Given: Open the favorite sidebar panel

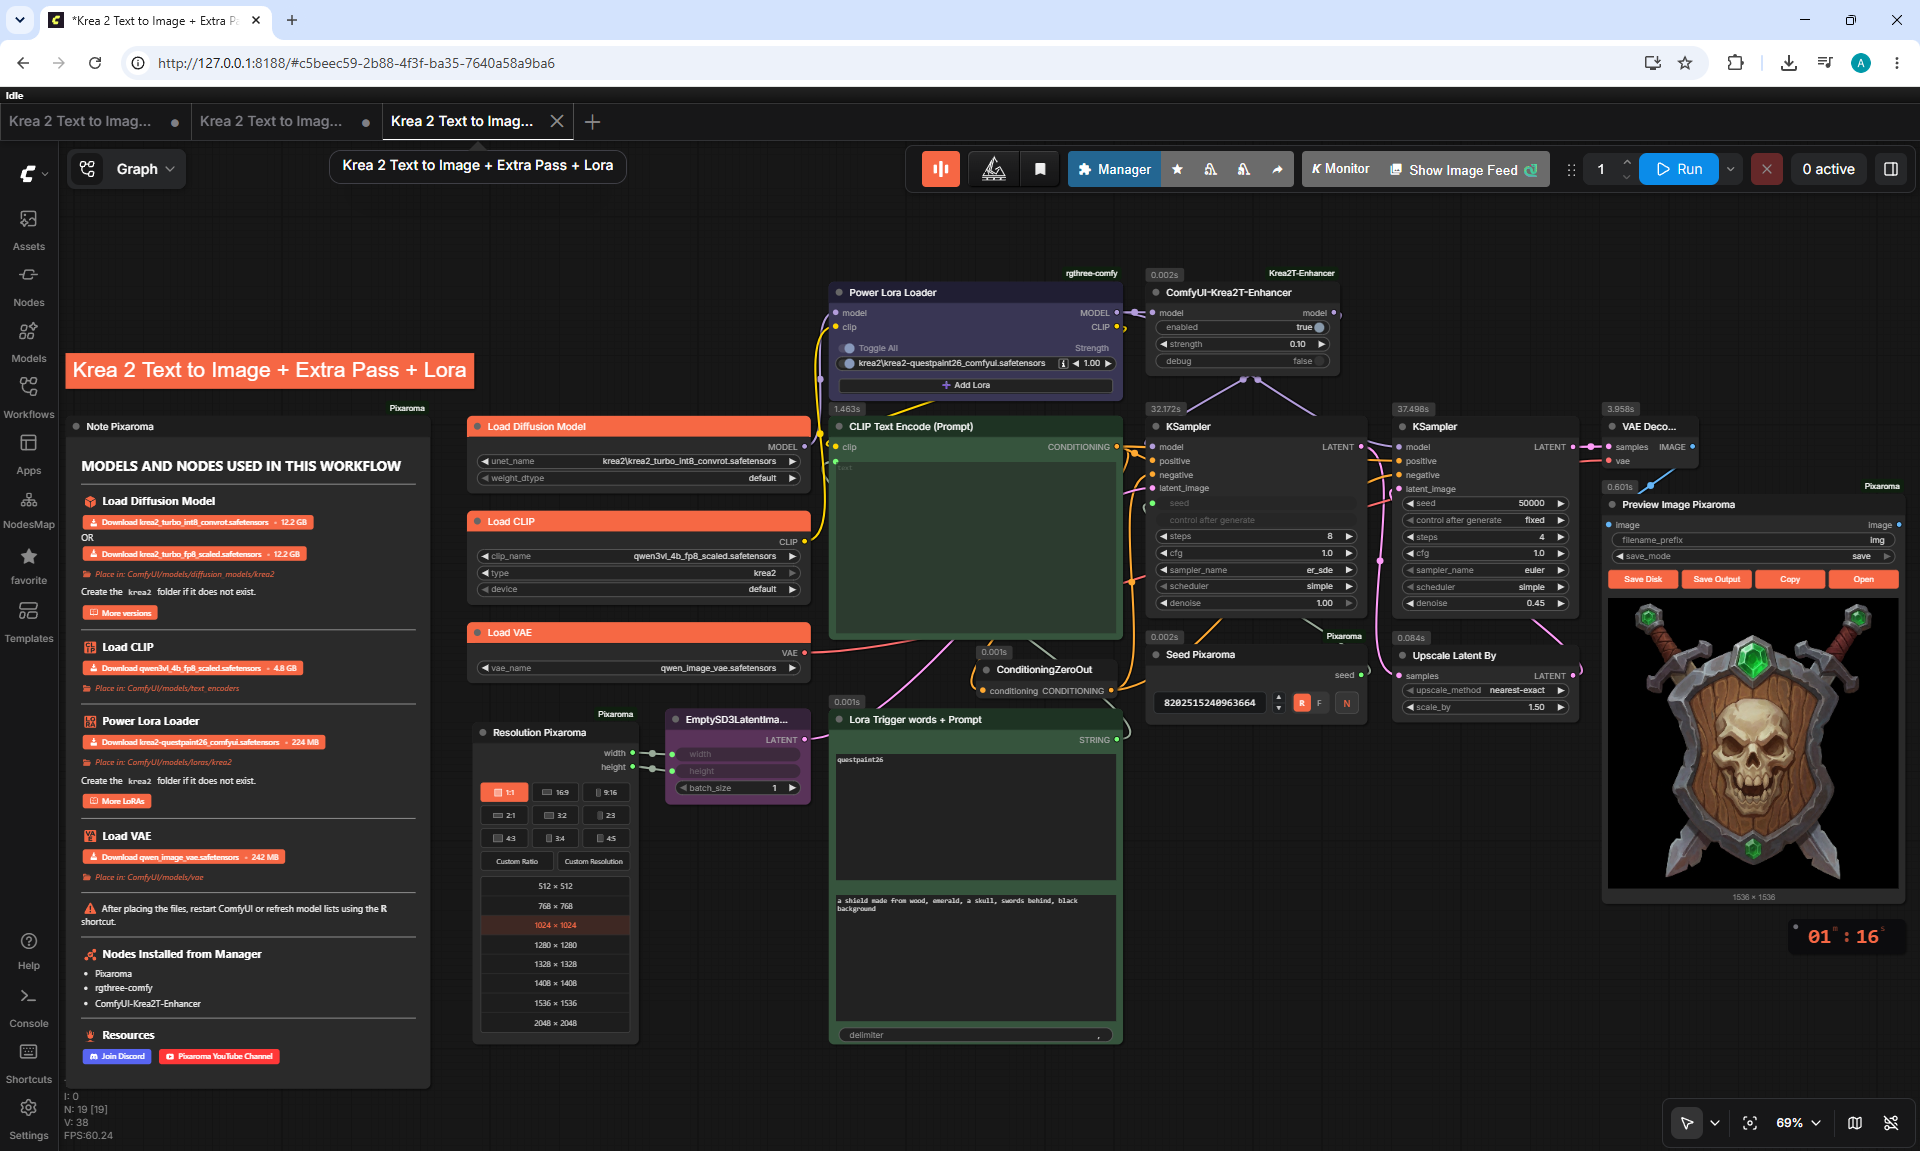Looking at the screenshot, I should [29, 565].
